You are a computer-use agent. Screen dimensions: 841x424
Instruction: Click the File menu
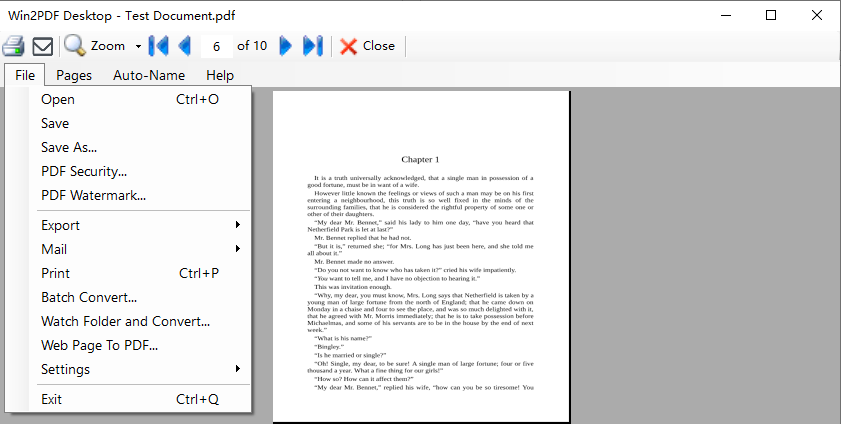pyautogui.click(x=25, y=75)
